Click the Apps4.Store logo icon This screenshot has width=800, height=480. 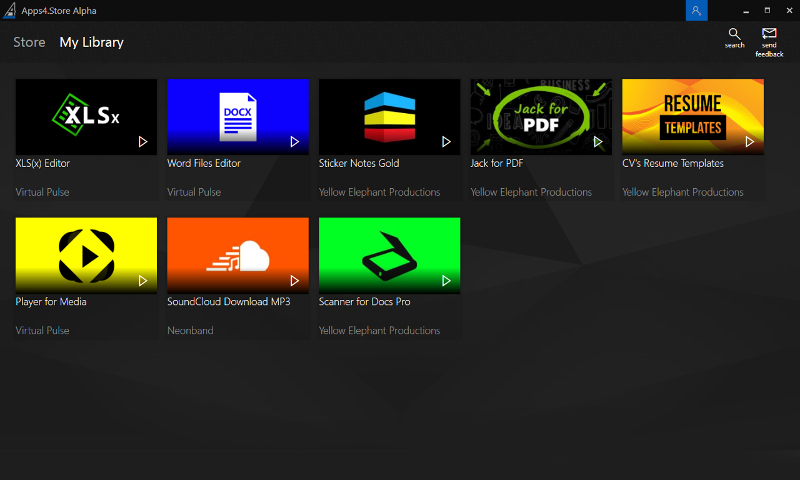click(9, 10)
